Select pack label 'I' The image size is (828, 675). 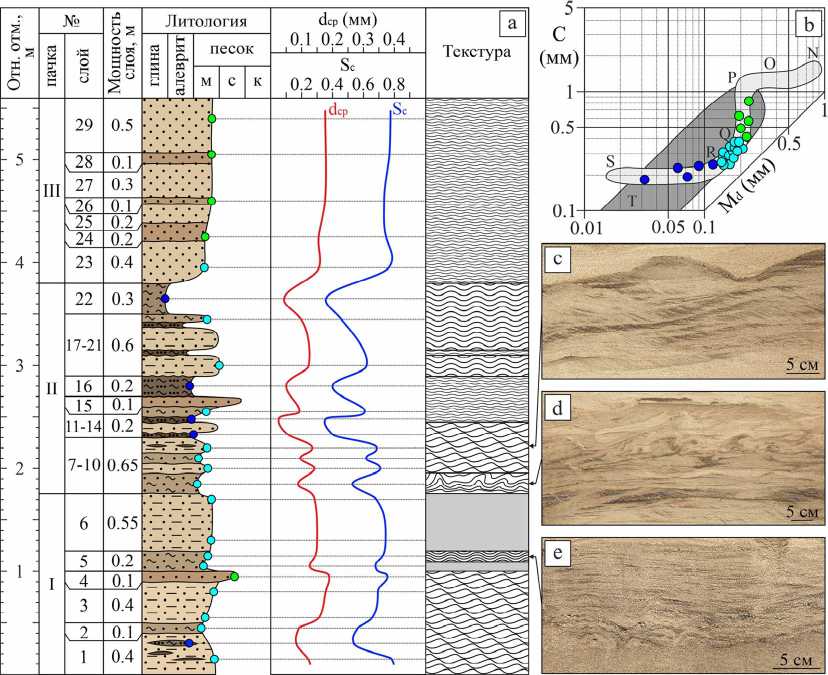(52, 585)
